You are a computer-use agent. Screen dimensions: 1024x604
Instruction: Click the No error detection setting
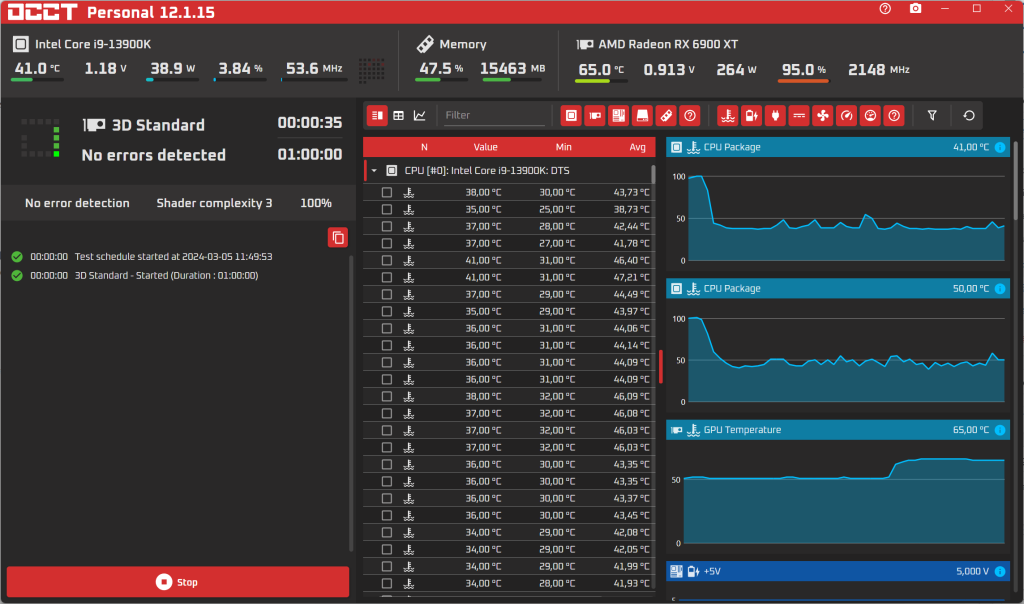click(77, 203)
